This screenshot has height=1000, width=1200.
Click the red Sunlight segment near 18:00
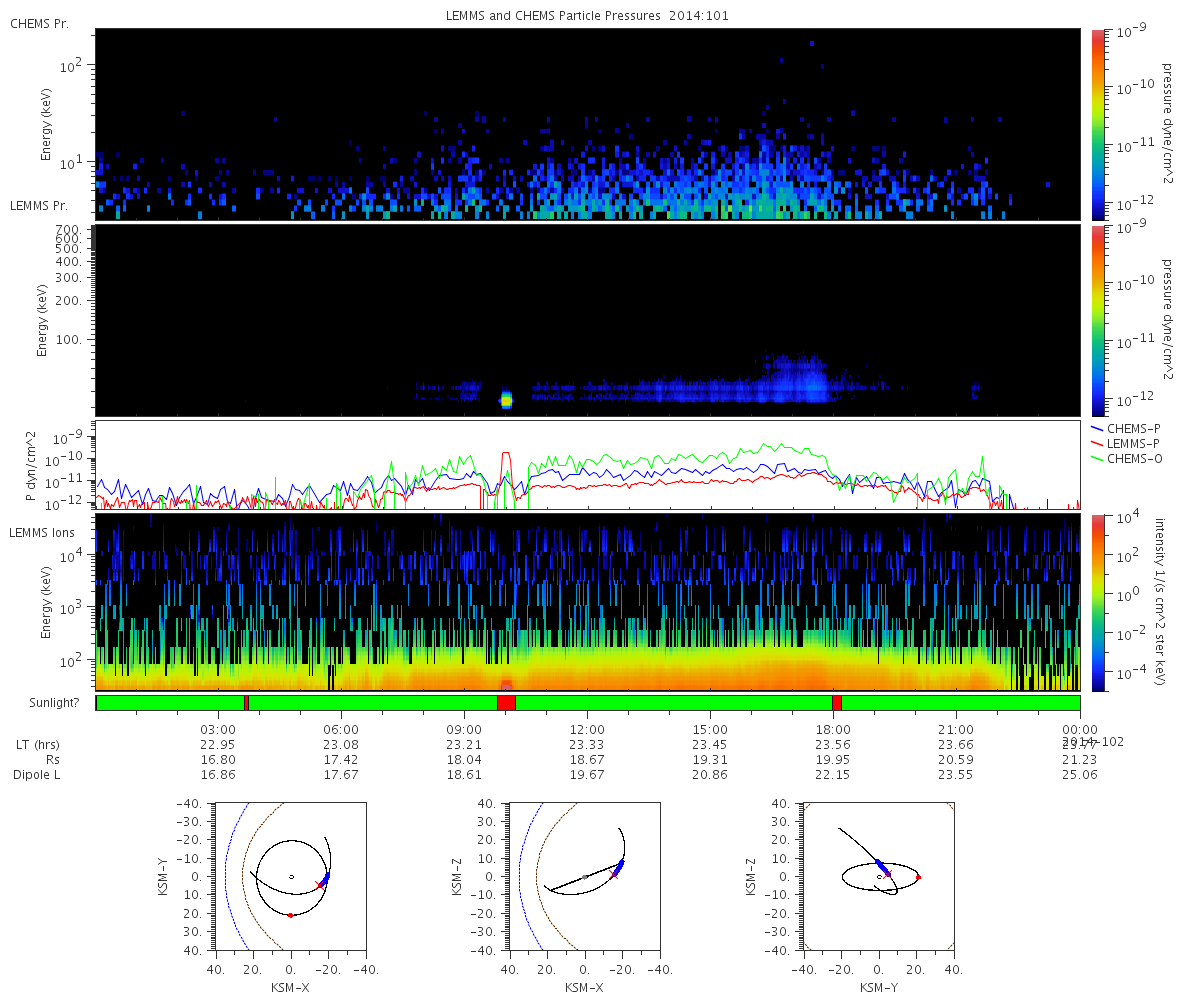[837, 703]
